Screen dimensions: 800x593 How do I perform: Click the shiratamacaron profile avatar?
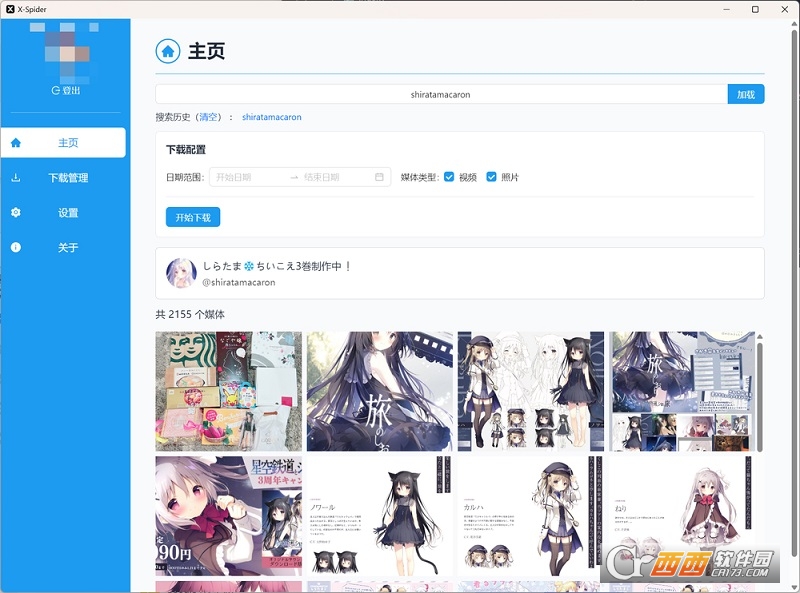(181, 273)
